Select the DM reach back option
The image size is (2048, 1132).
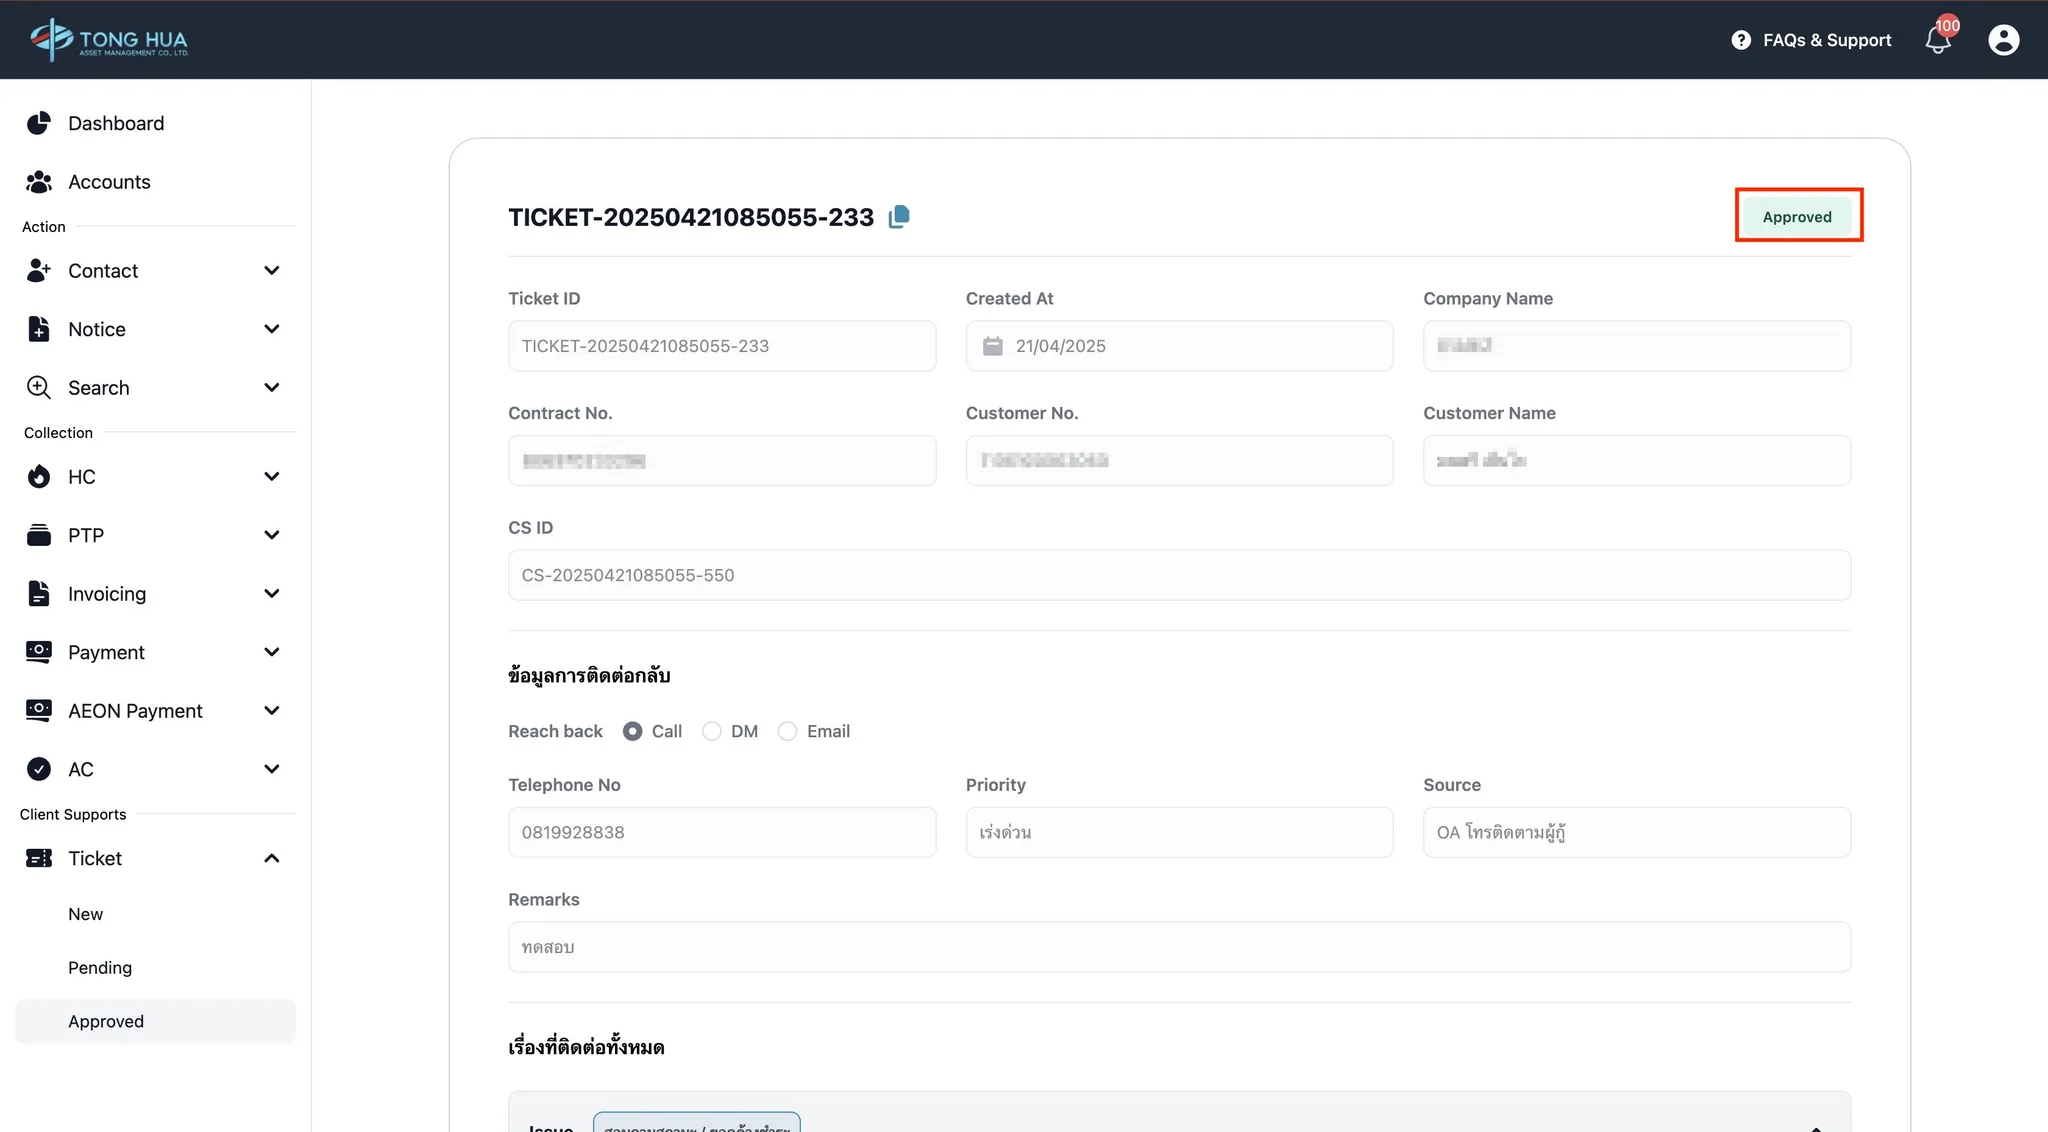click(711, 732)
